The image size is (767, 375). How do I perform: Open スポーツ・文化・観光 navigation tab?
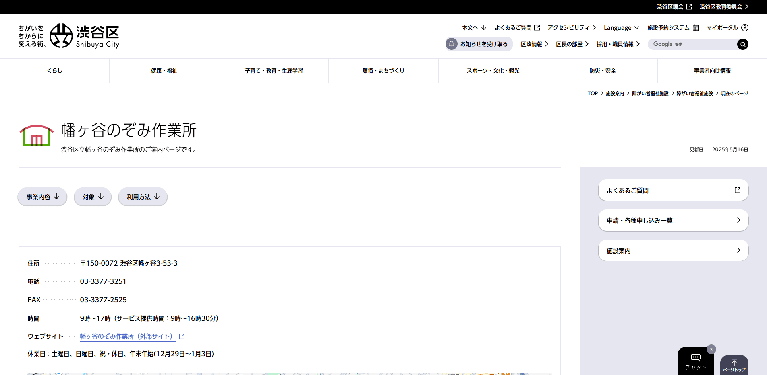(x=493, y=71)
